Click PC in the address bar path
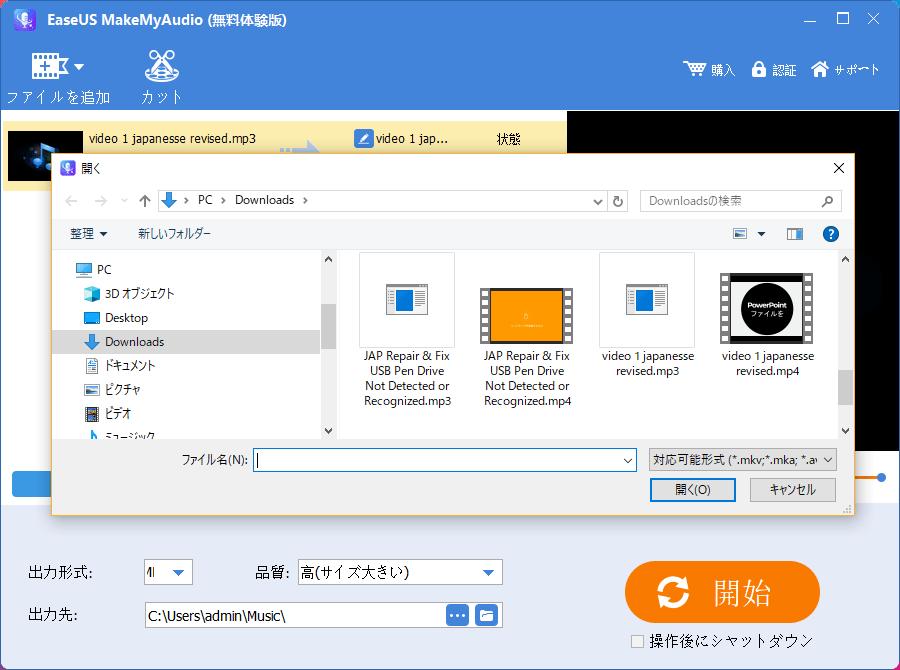The width and height of the screenshot is (900, 670). click(205, 200)
